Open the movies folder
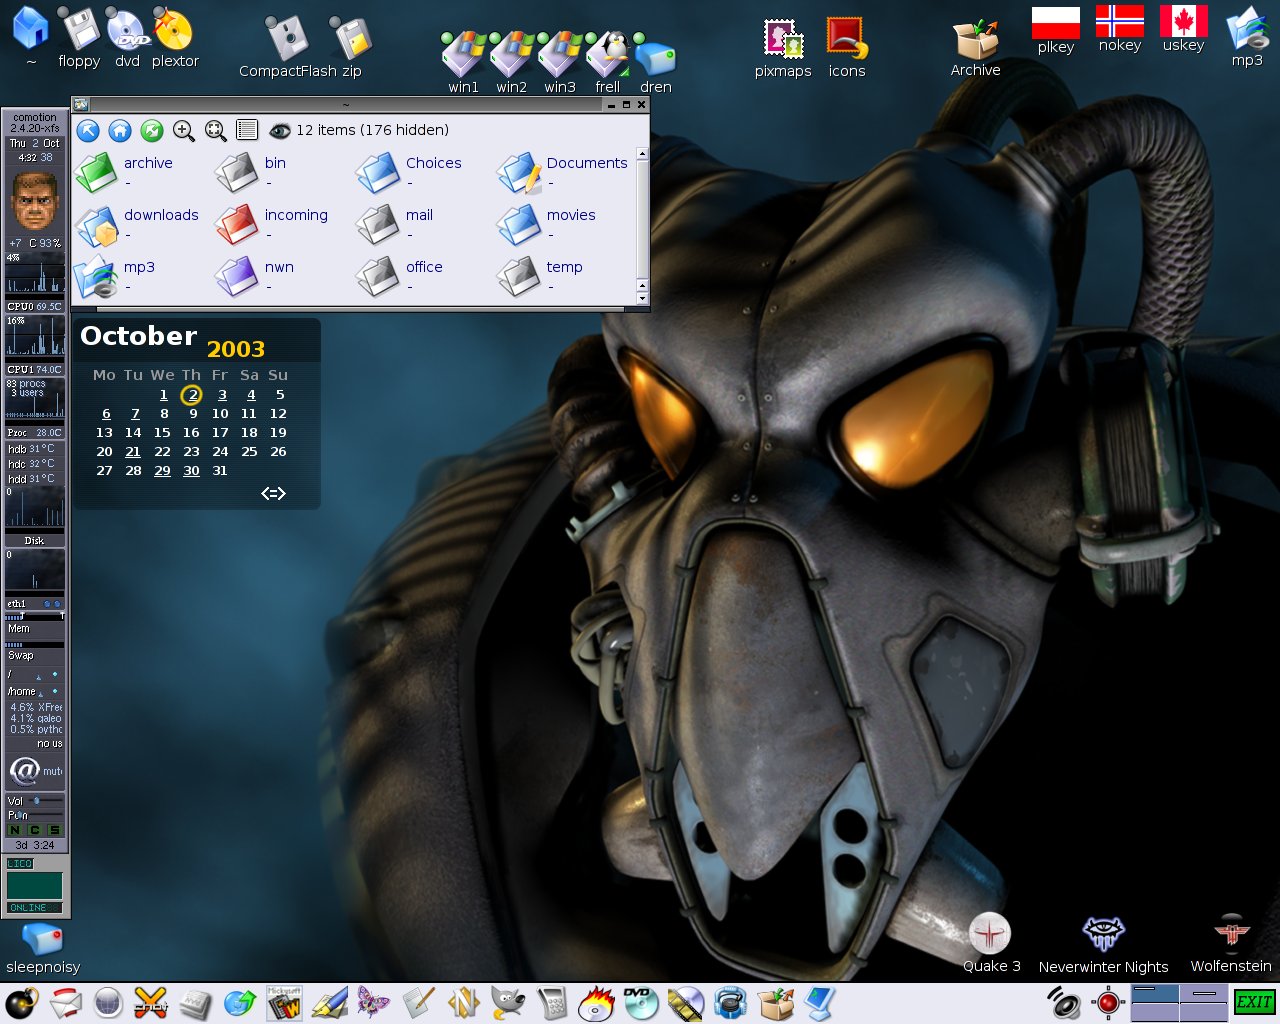Viewport: 1280px width, 1024px height. [x=519, y=225]
